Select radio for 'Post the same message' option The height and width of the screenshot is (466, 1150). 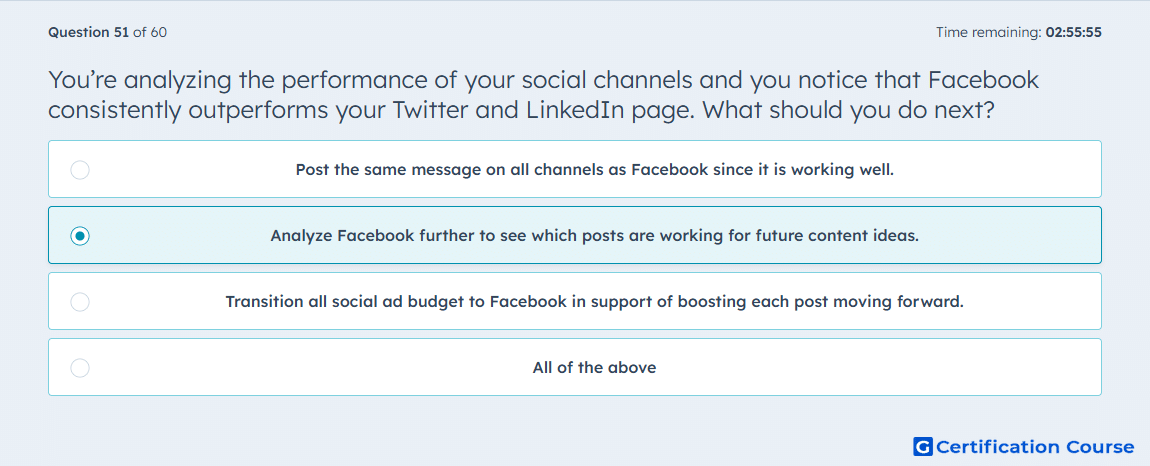(80, 170)
